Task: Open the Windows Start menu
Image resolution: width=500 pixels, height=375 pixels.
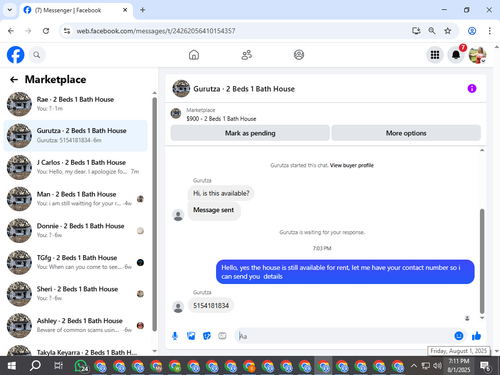Action: point(11,366)
